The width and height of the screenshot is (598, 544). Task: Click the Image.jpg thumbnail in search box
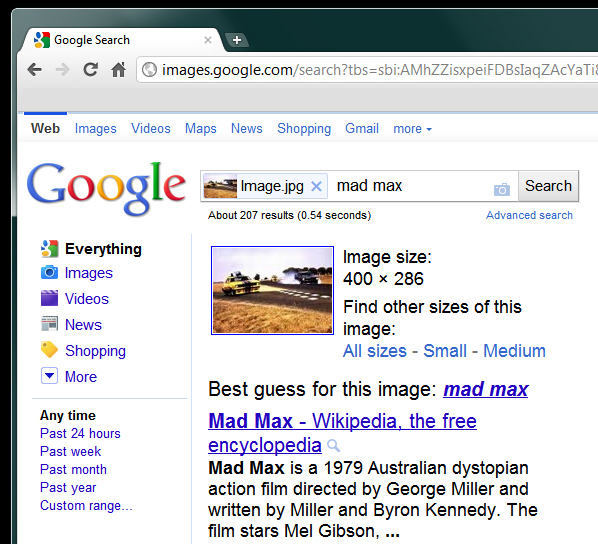[220, 186]
